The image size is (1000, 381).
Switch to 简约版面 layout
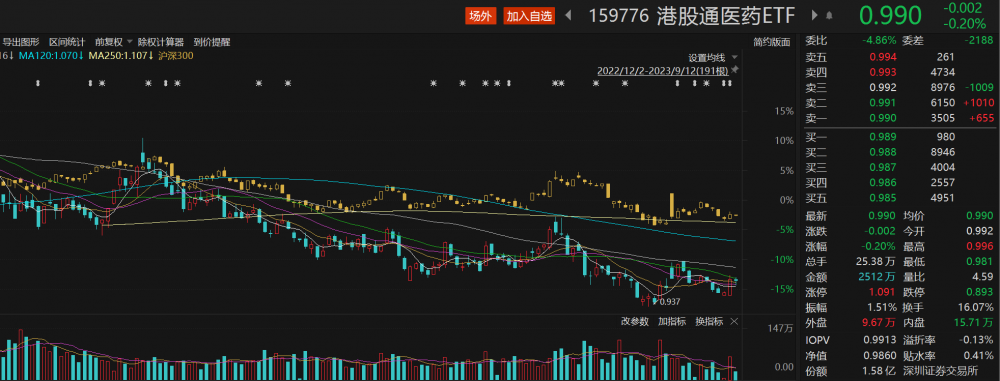pos(772,42)
